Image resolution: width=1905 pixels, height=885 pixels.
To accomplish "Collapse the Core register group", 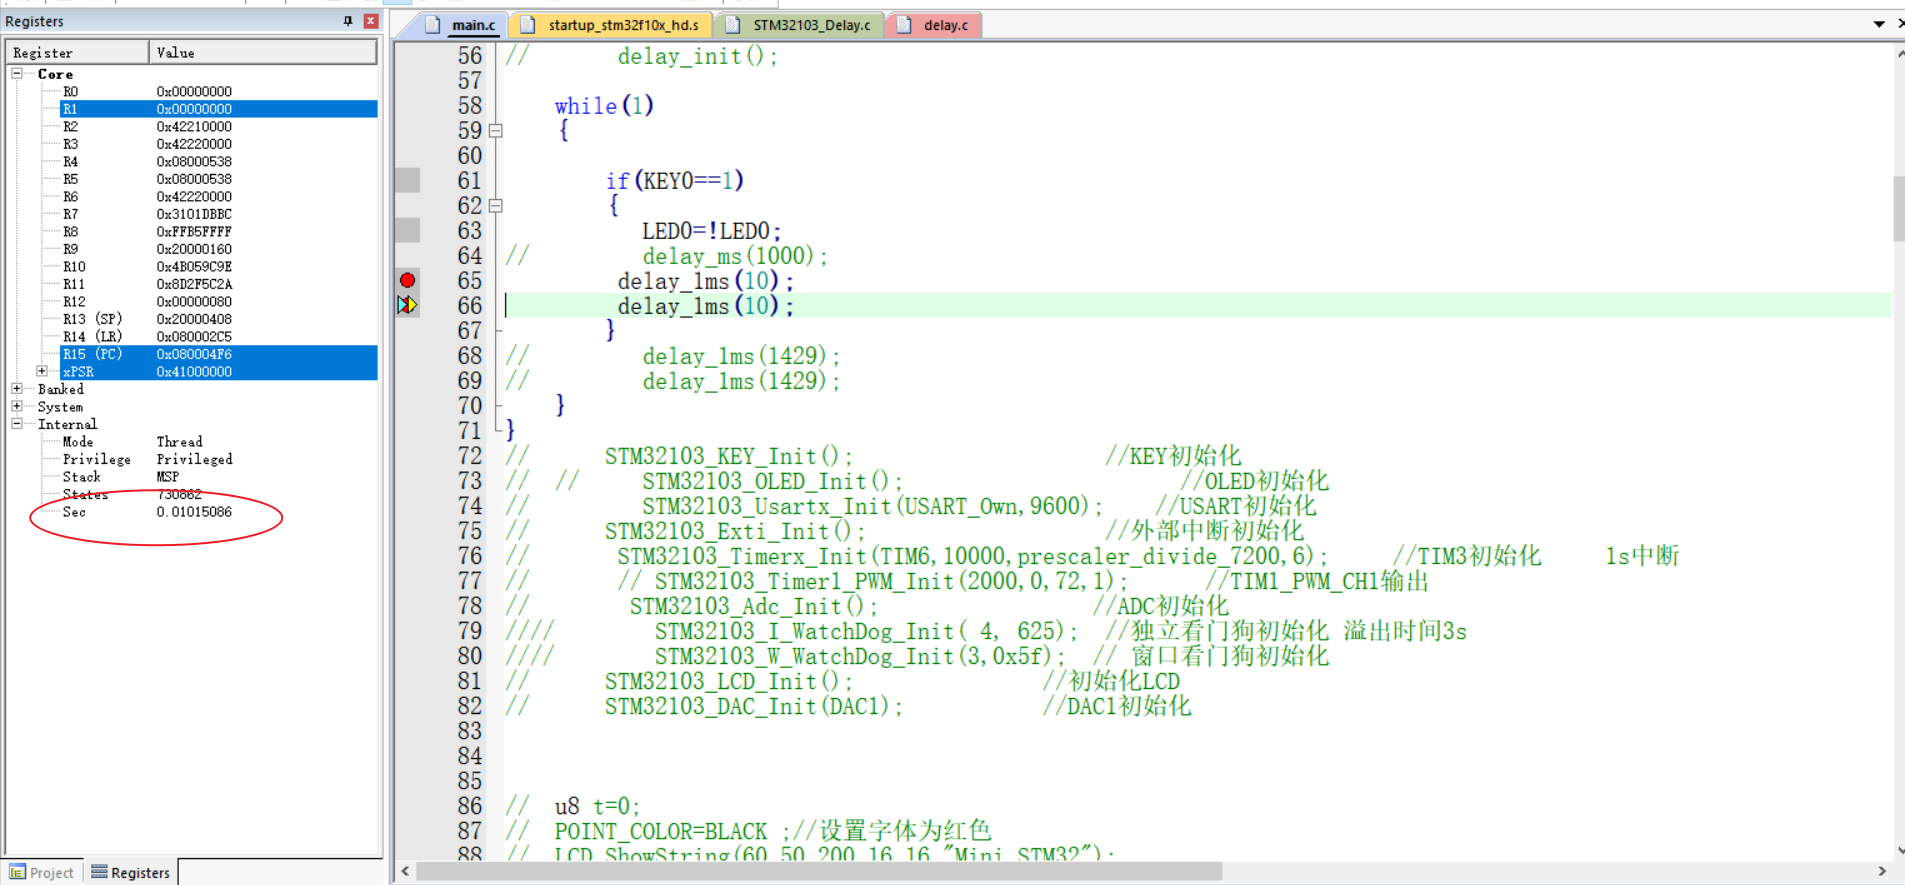I will tap(17, 74).
